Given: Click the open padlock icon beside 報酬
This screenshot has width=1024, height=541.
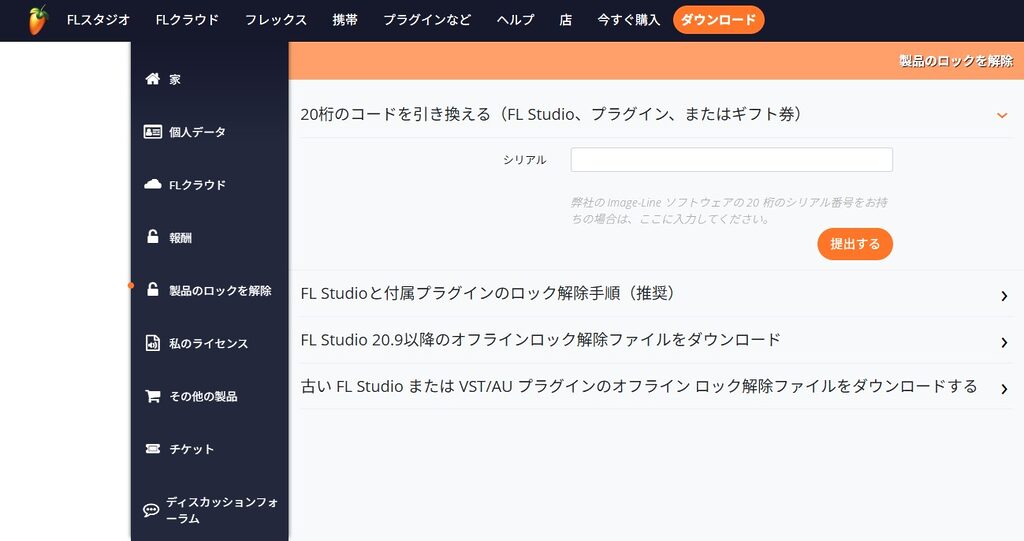Looking at the screenshot, I should tap(153, 237).
